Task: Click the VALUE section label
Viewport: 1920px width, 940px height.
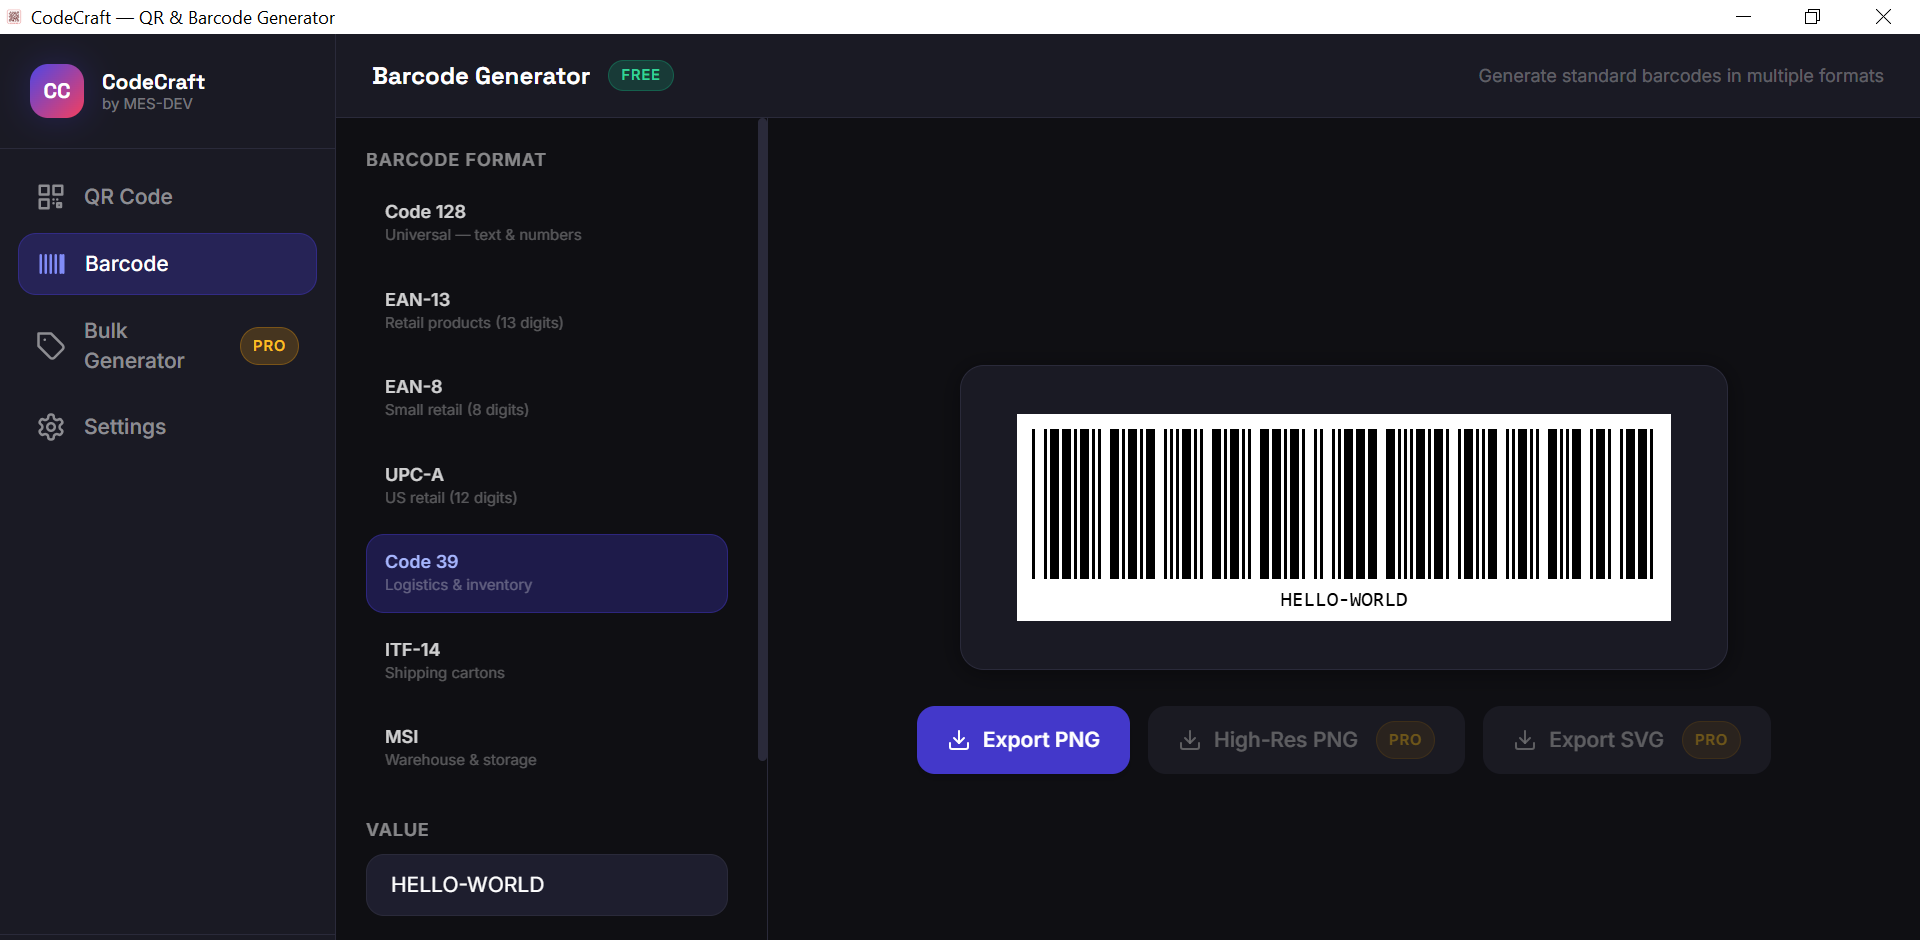Action: [x=397, y=830]
